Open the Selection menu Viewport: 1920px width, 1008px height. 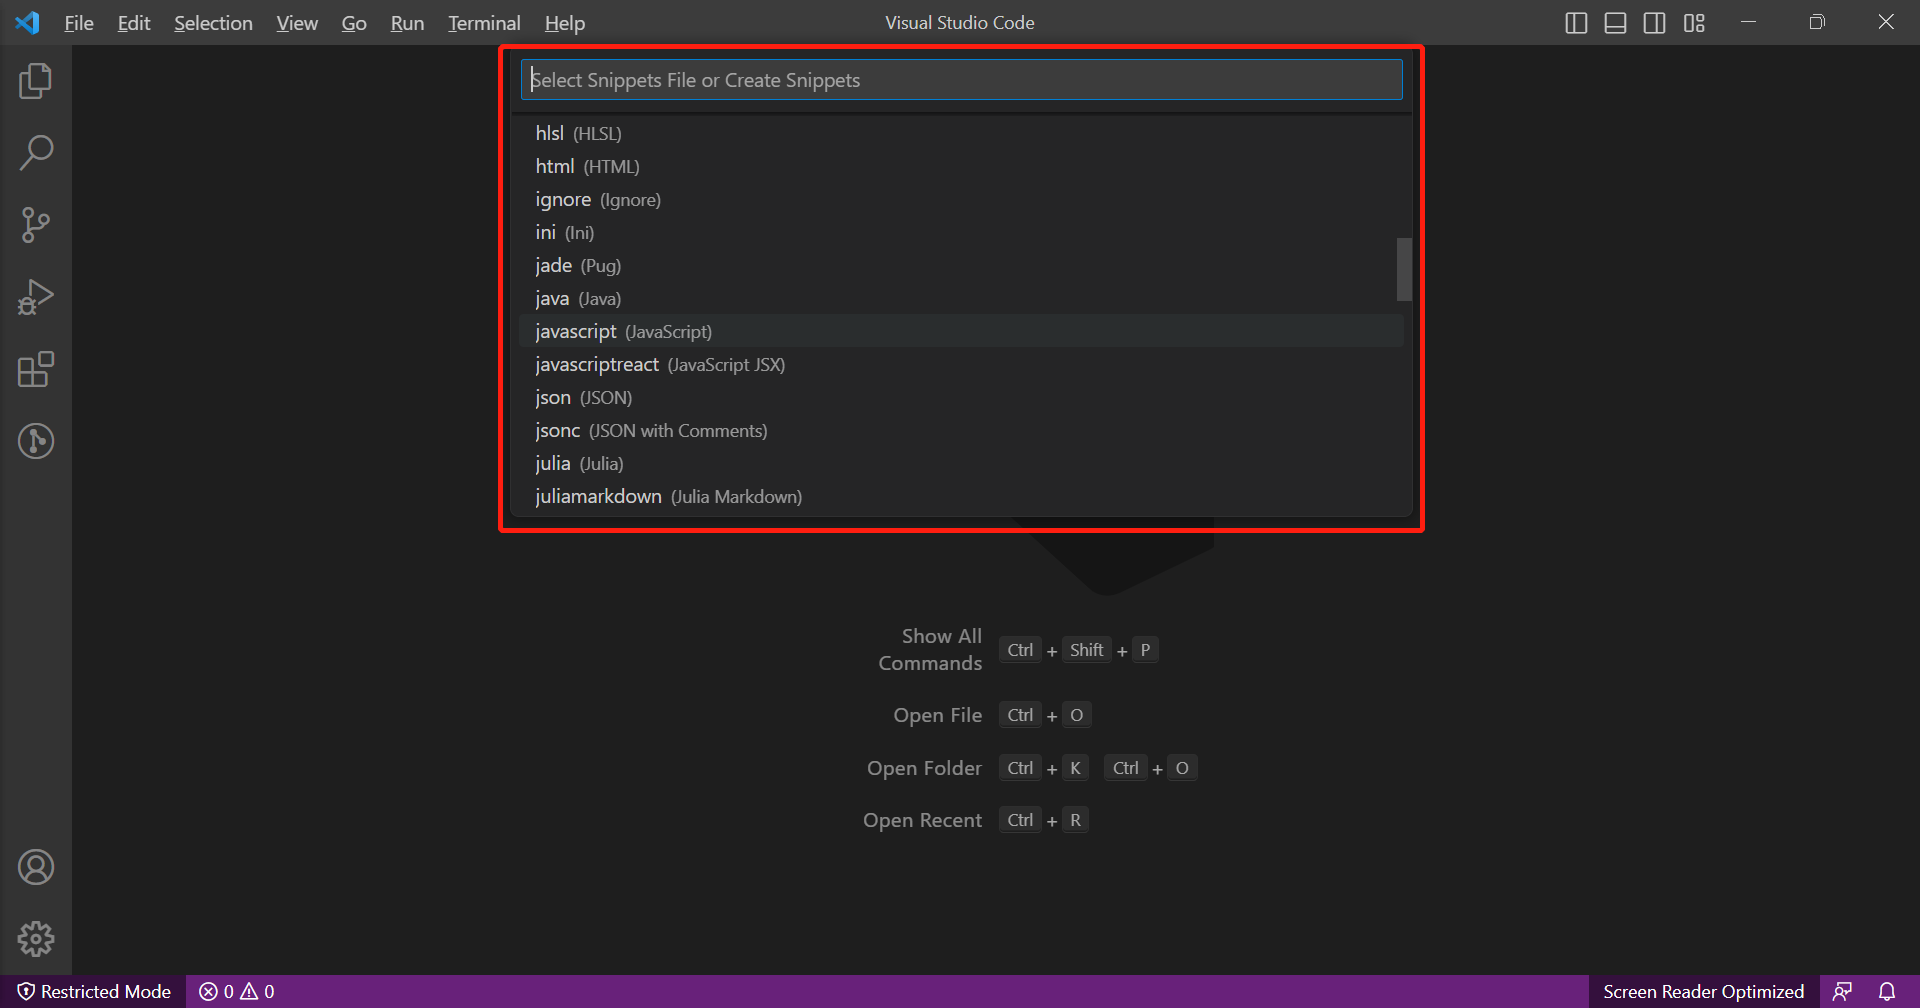pos(213,23)
